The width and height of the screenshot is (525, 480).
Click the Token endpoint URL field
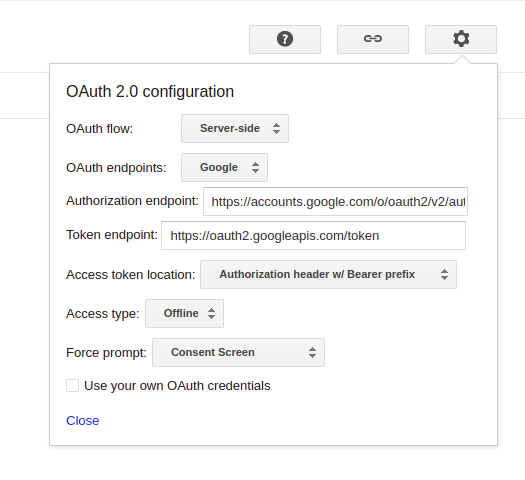click(313, 235)
